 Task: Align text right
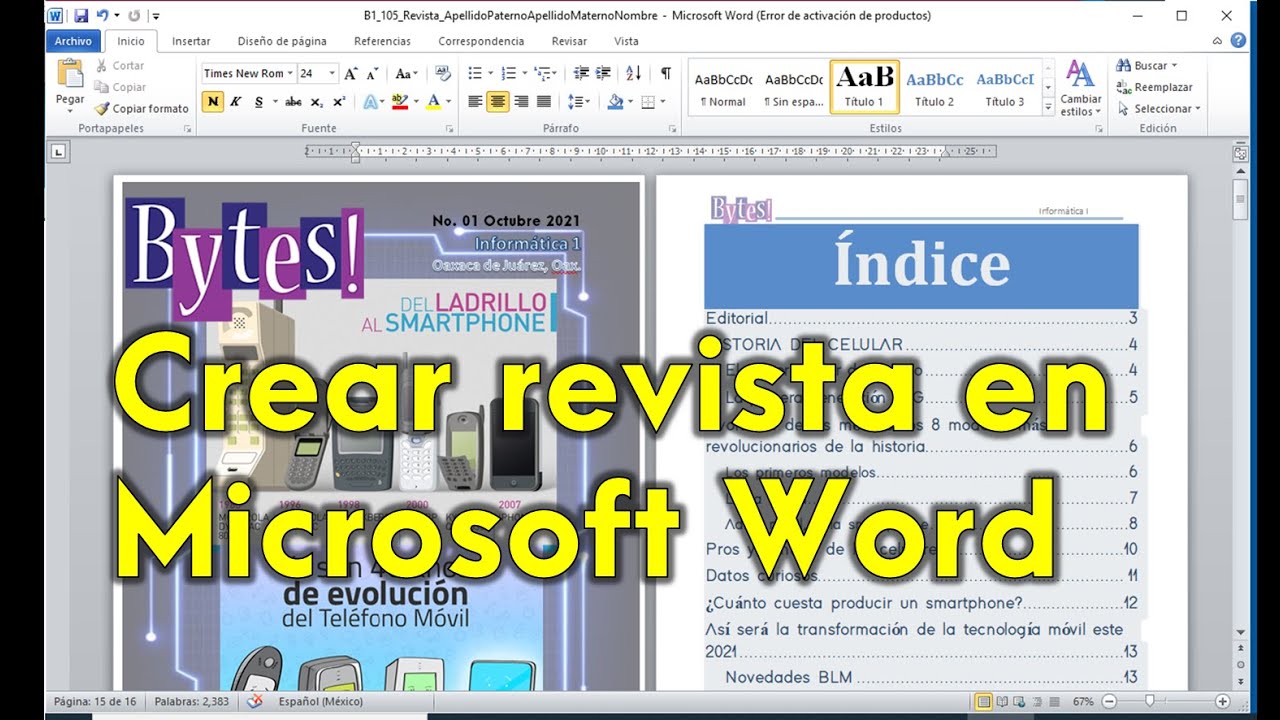(x=521, y=101)
